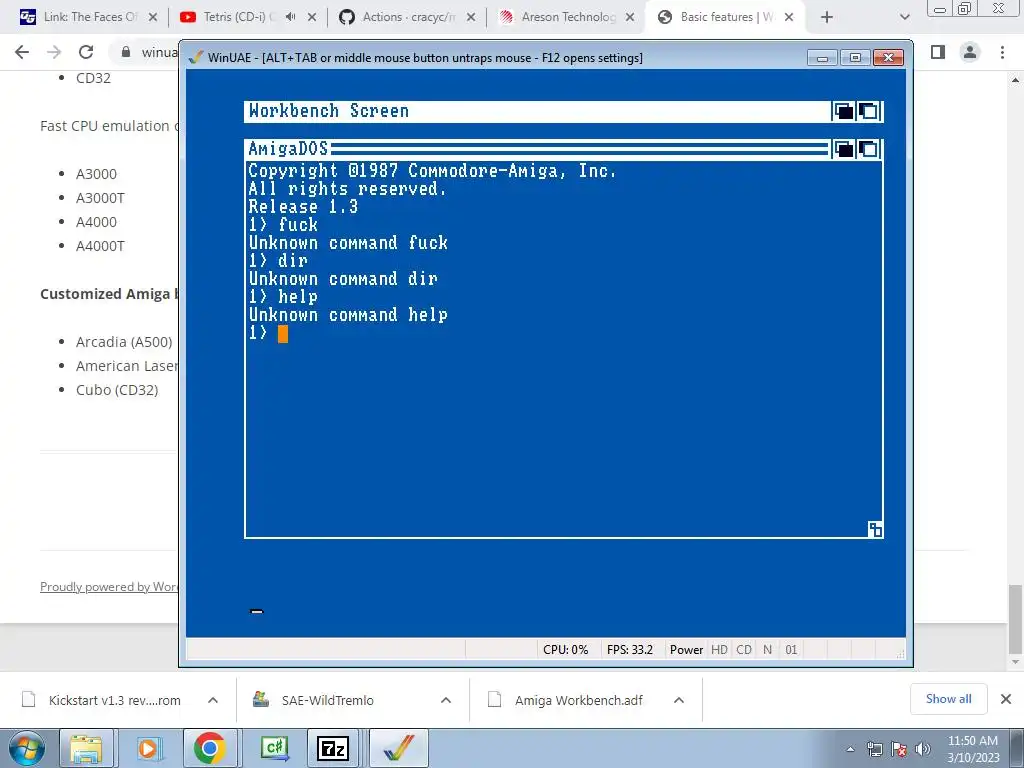Open Chrome three-dot menu
This screenshot has height=768, width=1024.
pos(1002,52)
